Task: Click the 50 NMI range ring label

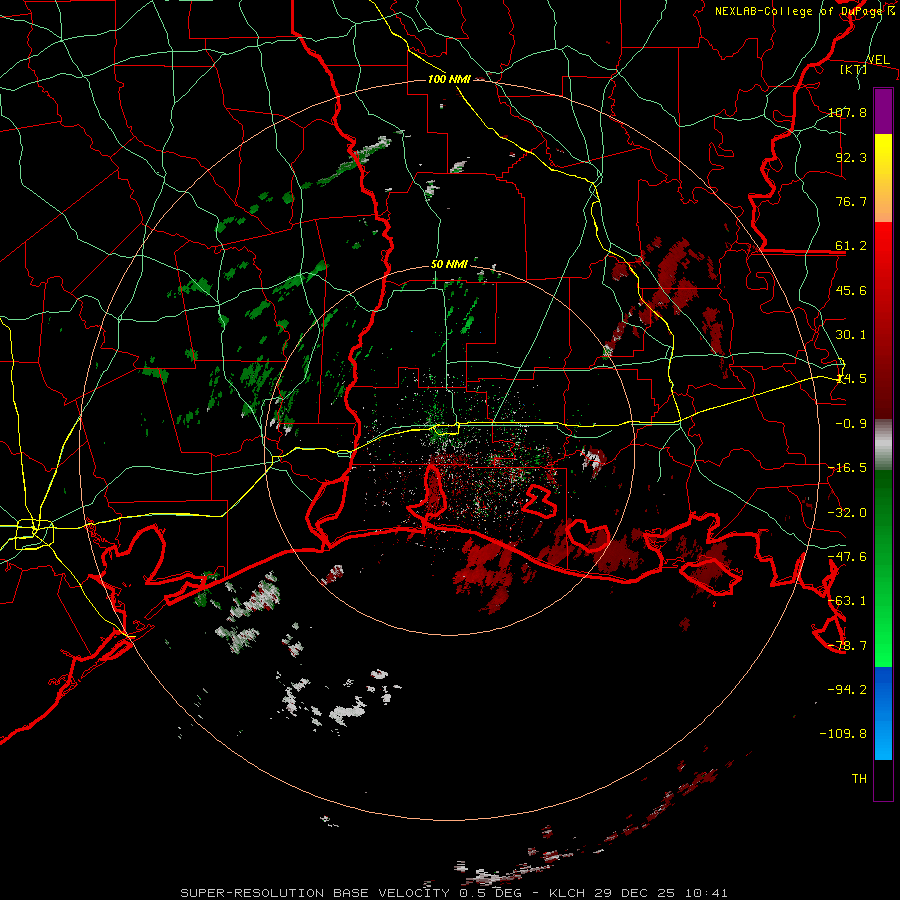Action: (x=449, y=265)
